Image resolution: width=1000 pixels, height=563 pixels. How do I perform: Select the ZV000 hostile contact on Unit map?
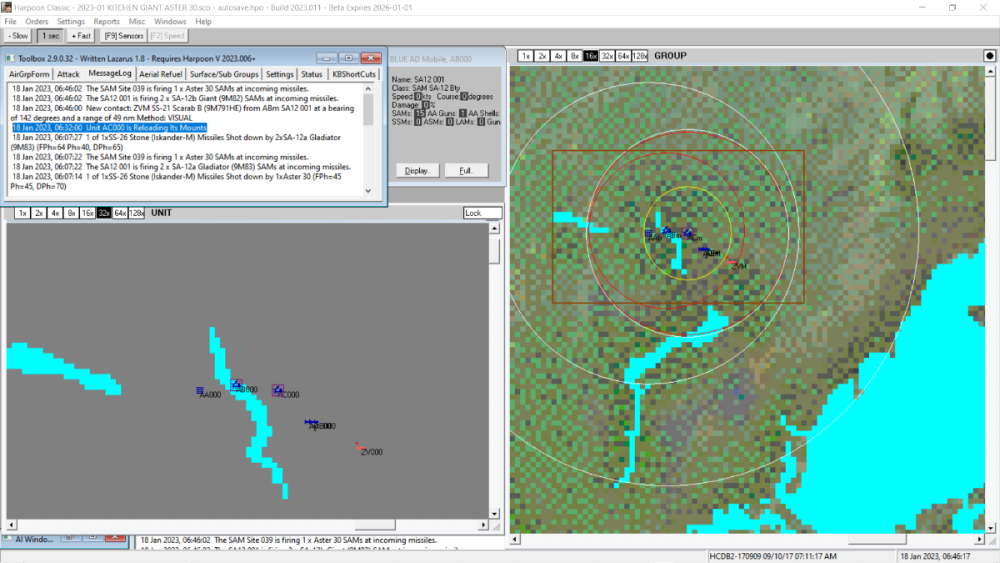[x=359, y=448]
